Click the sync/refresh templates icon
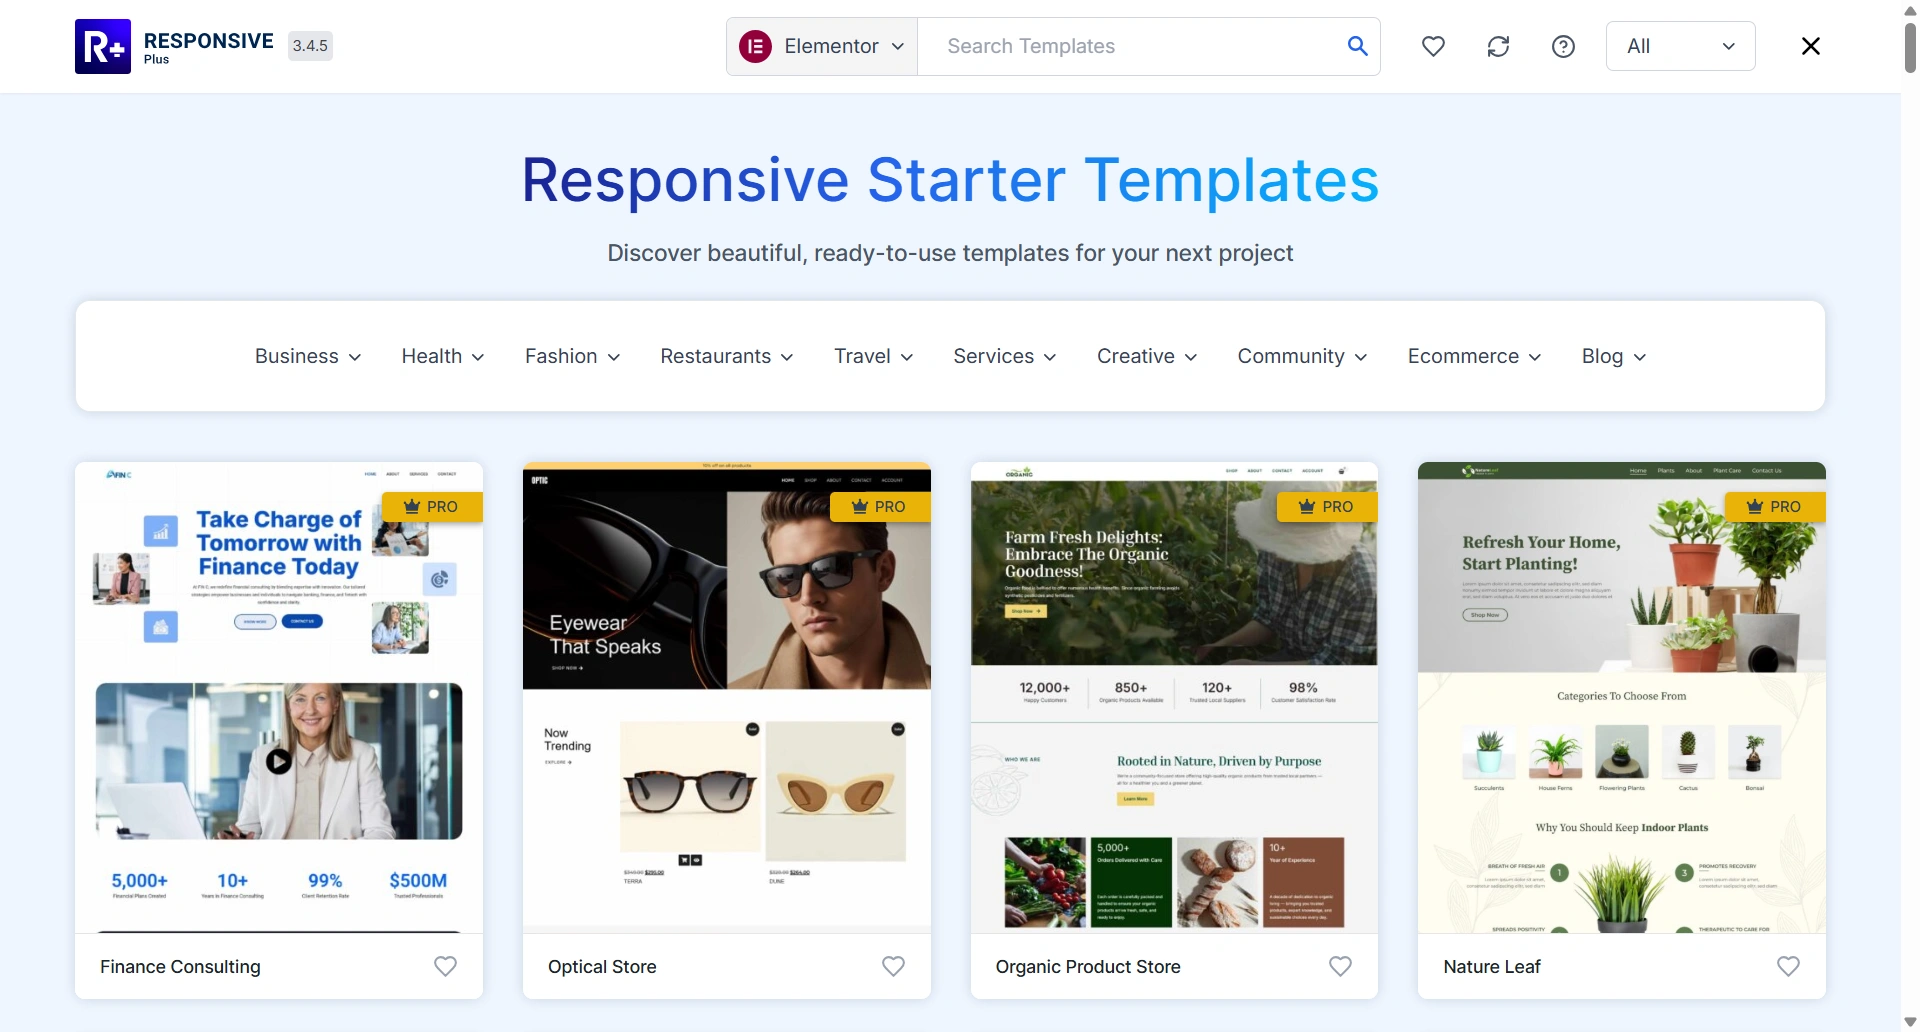1920x1032 pixels. [x=1498, y=46]
